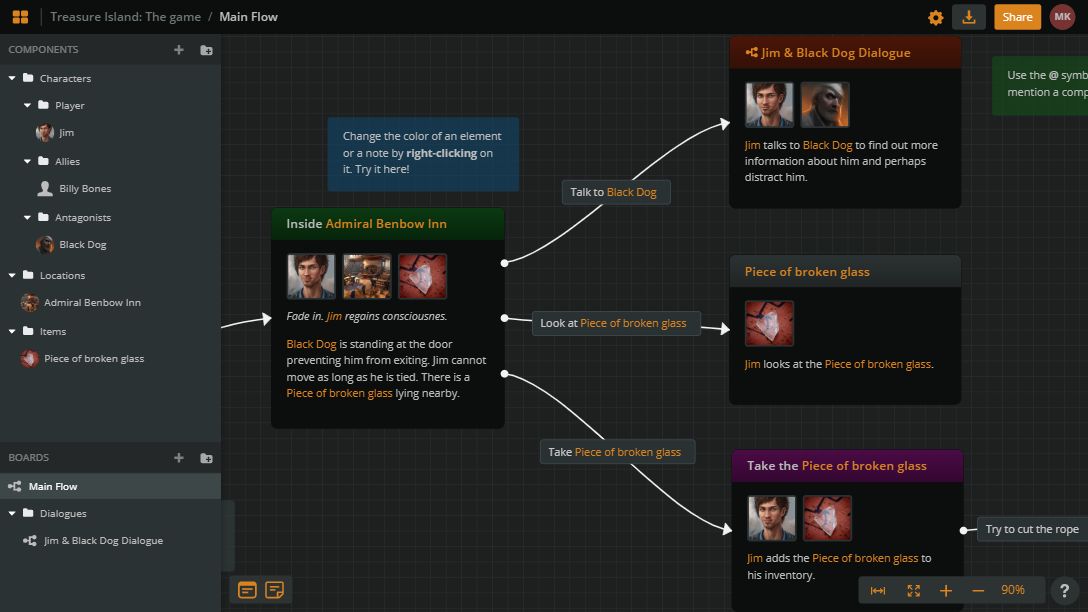The height and width of the screenshot is (612, 1088).
Task: Create a new folder in the Components panel
Action: tap(204, 49)
